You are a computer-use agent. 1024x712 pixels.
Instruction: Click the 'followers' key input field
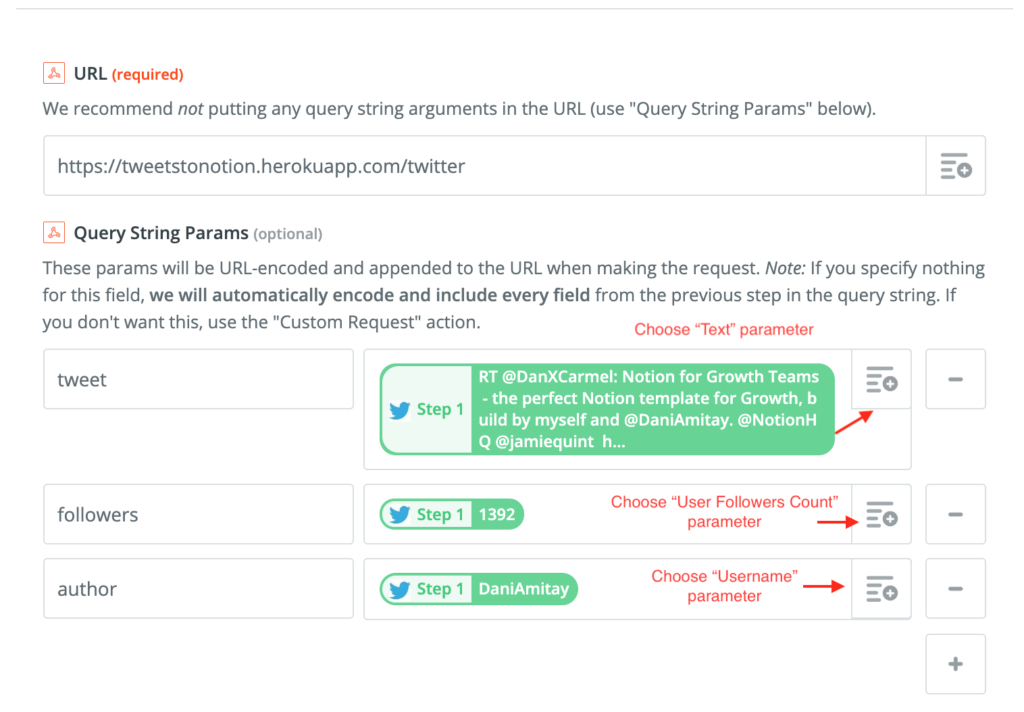[198, 515]
